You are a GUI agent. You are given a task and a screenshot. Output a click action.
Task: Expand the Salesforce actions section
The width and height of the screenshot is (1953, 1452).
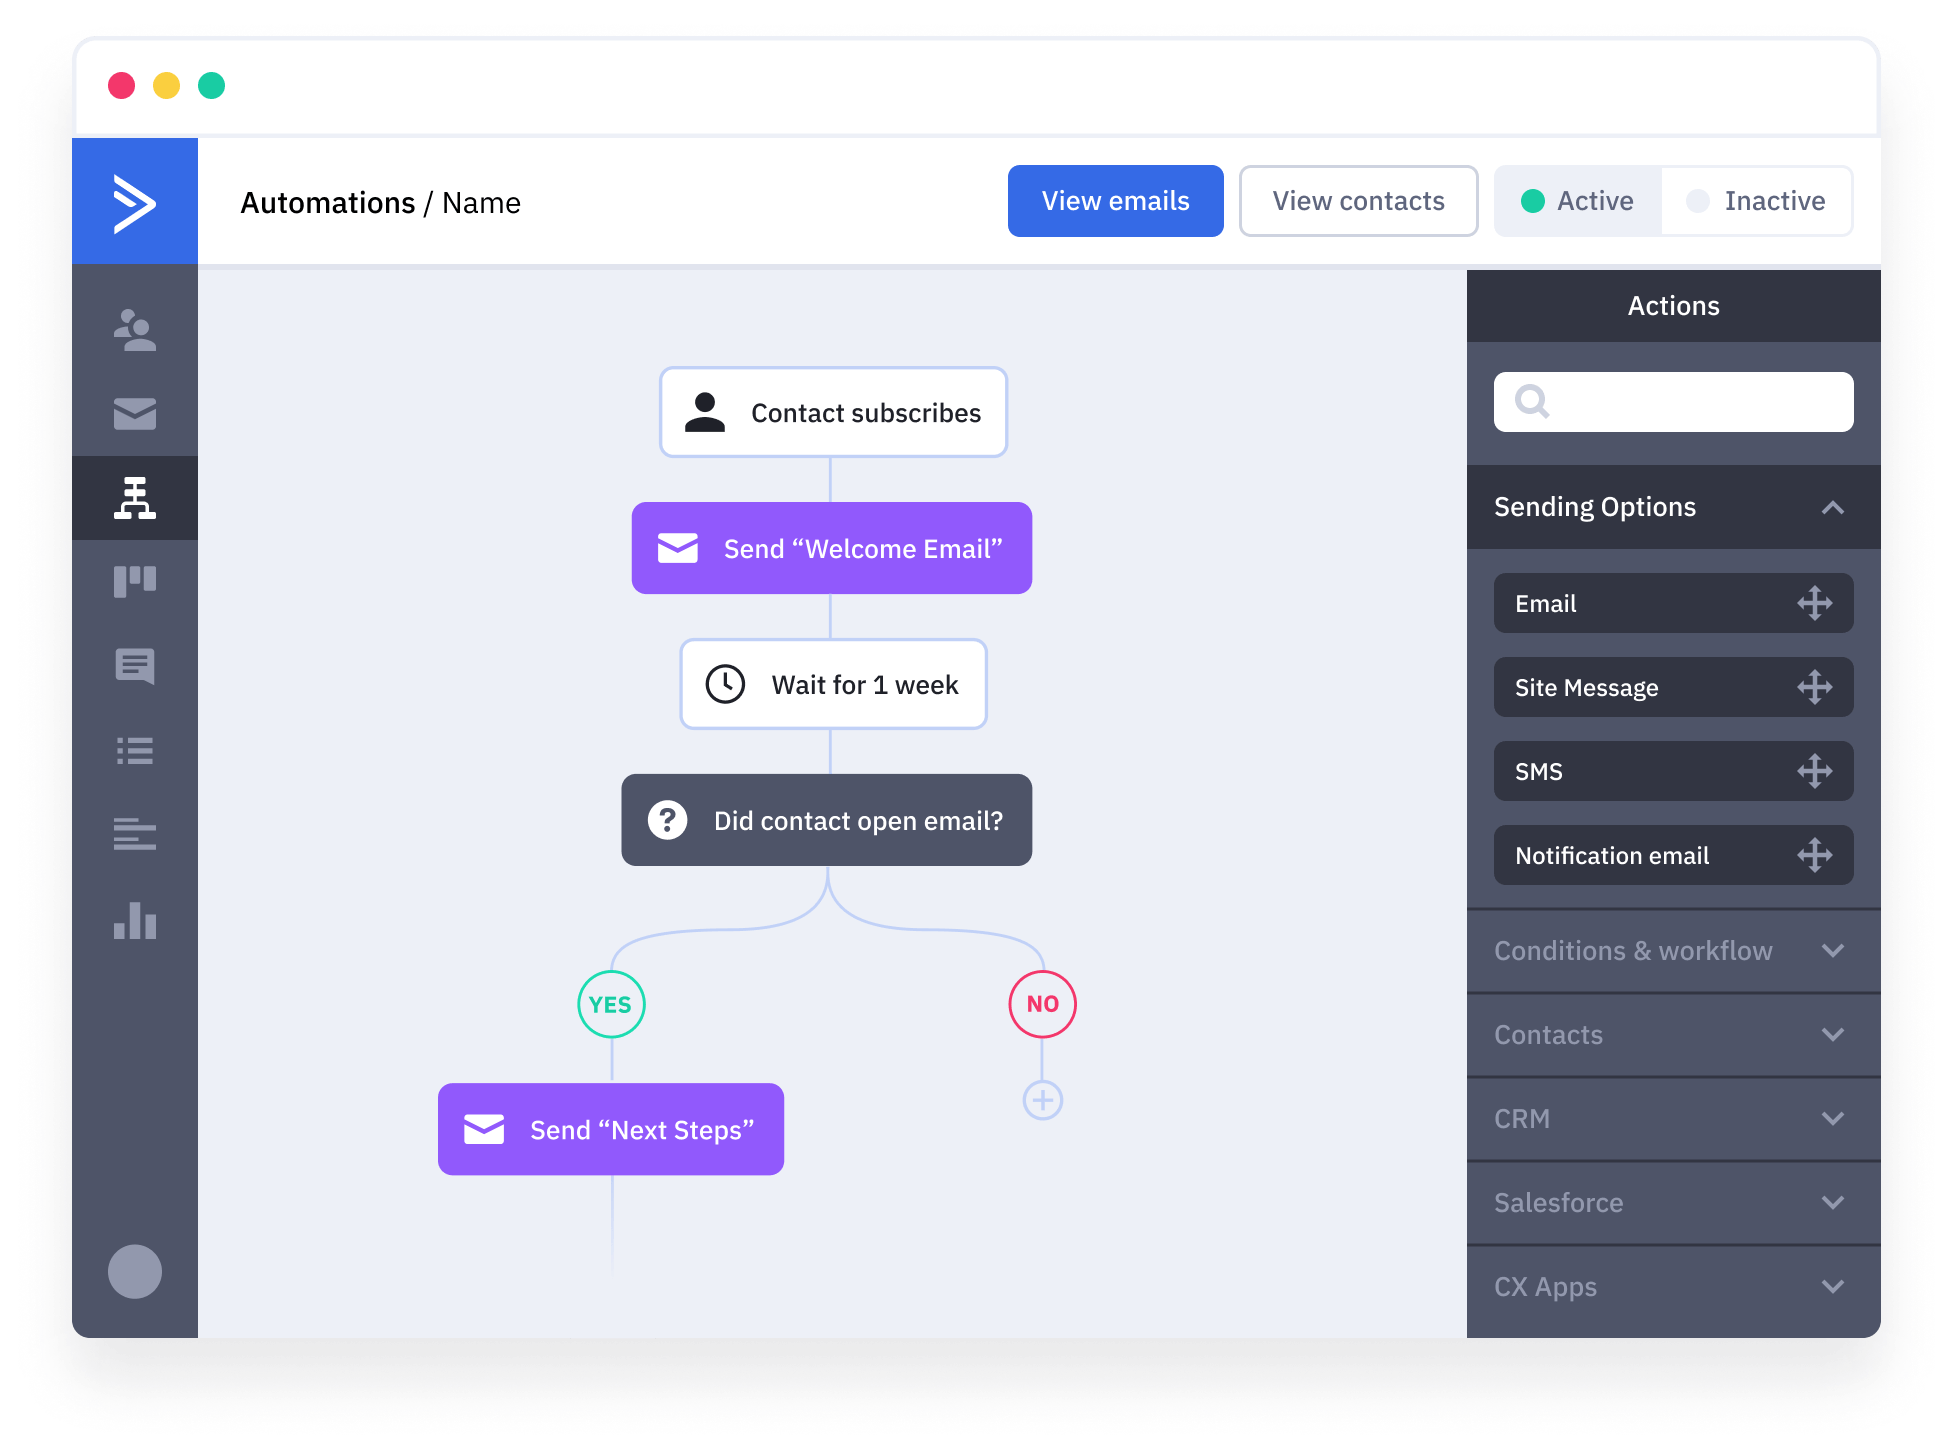pos(1674,1202)
